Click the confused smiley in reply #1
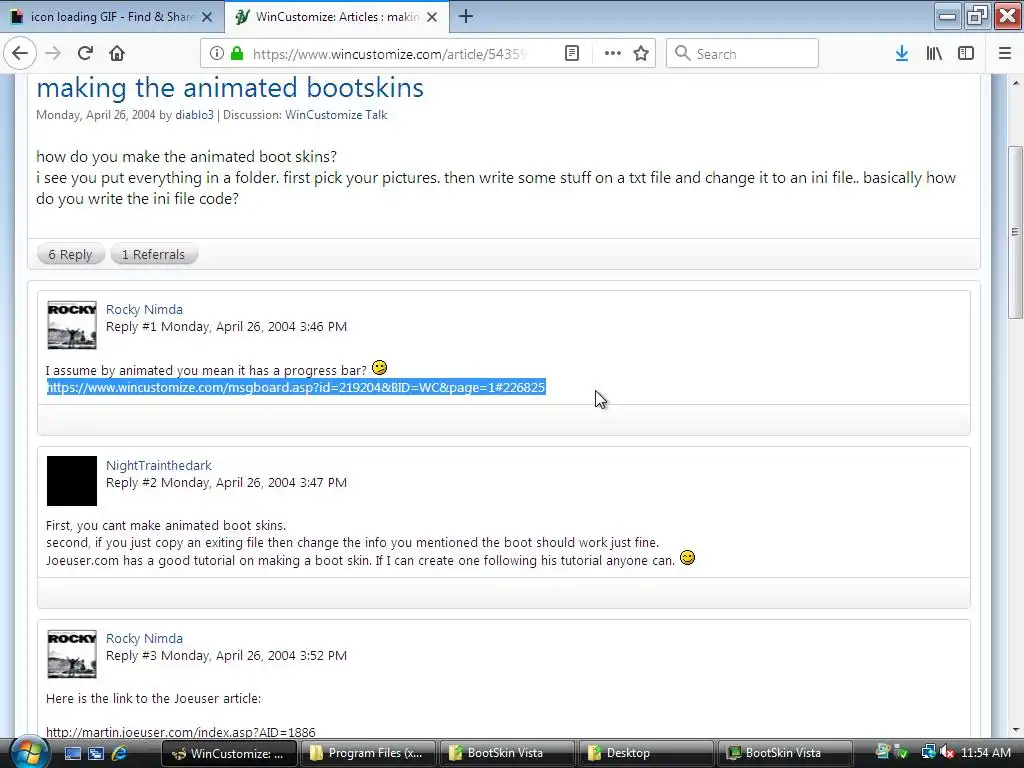 pos(379,368)
